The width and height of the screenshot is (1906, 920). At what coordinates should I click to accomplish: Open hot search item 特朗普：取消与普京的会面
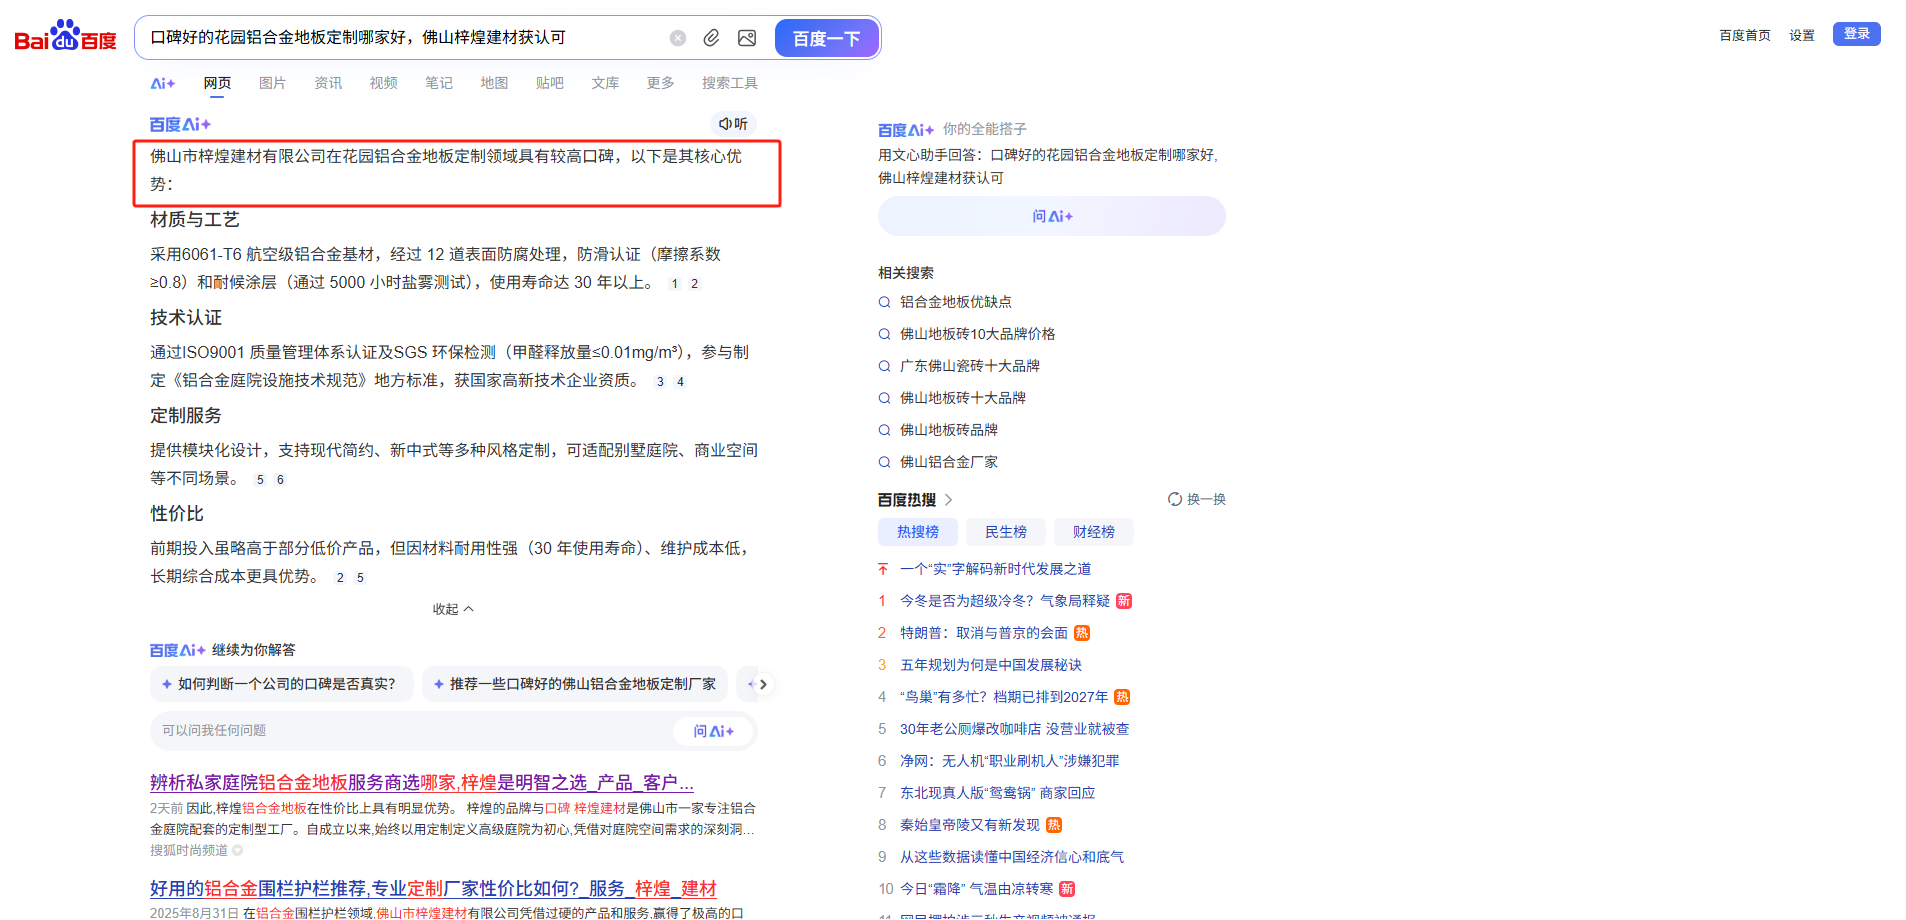(x=985, y=632)
